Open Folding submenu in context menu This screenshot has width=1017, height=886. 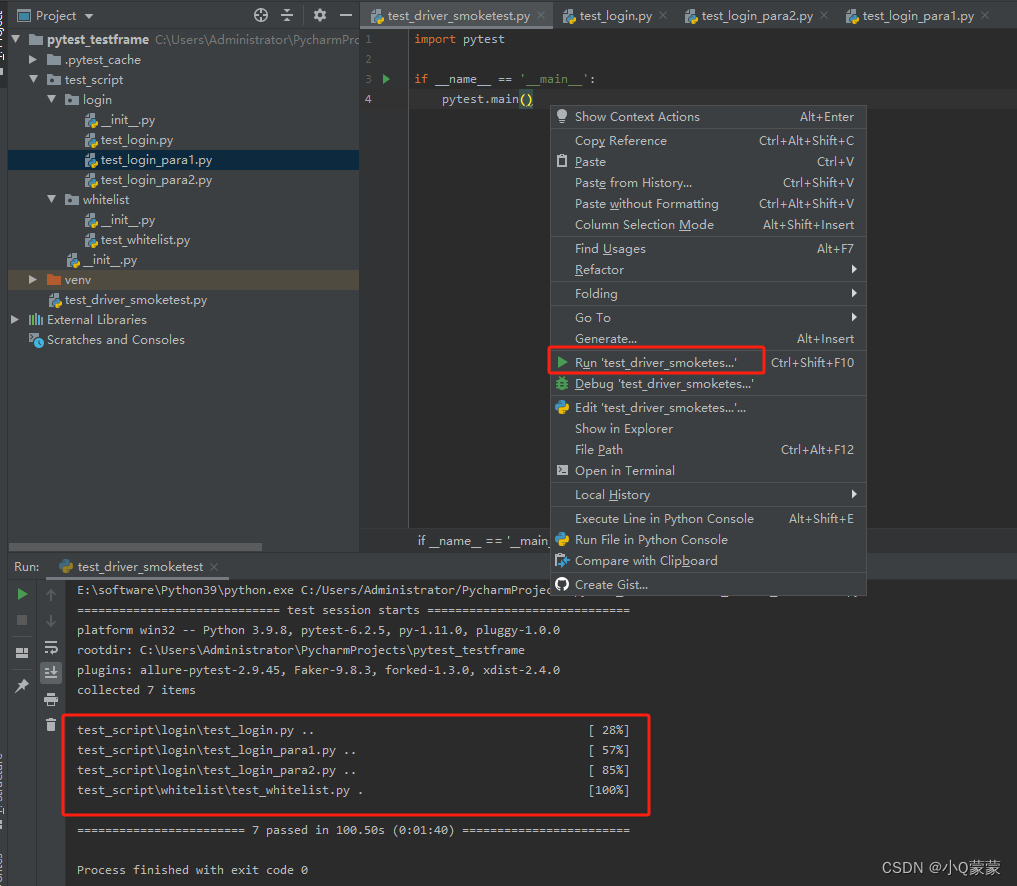click(708, 294)
